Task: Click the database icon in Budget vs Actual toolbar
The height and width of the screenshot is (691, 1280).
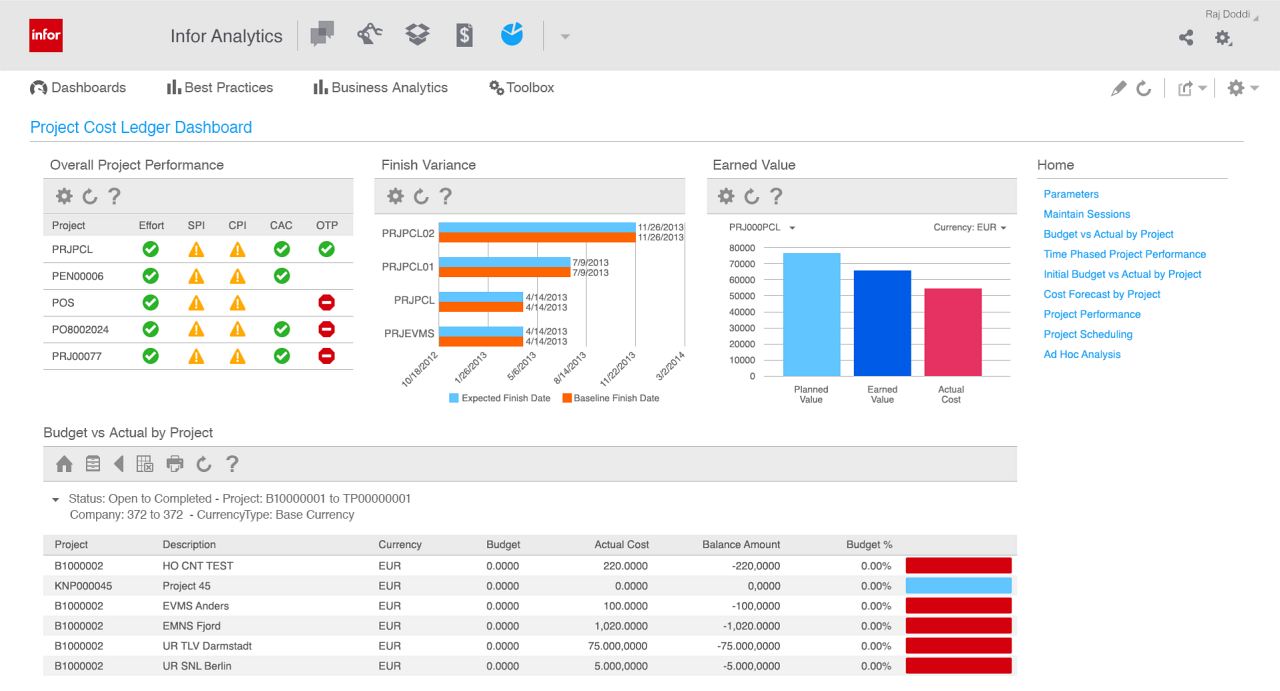Action: [93, 464]
